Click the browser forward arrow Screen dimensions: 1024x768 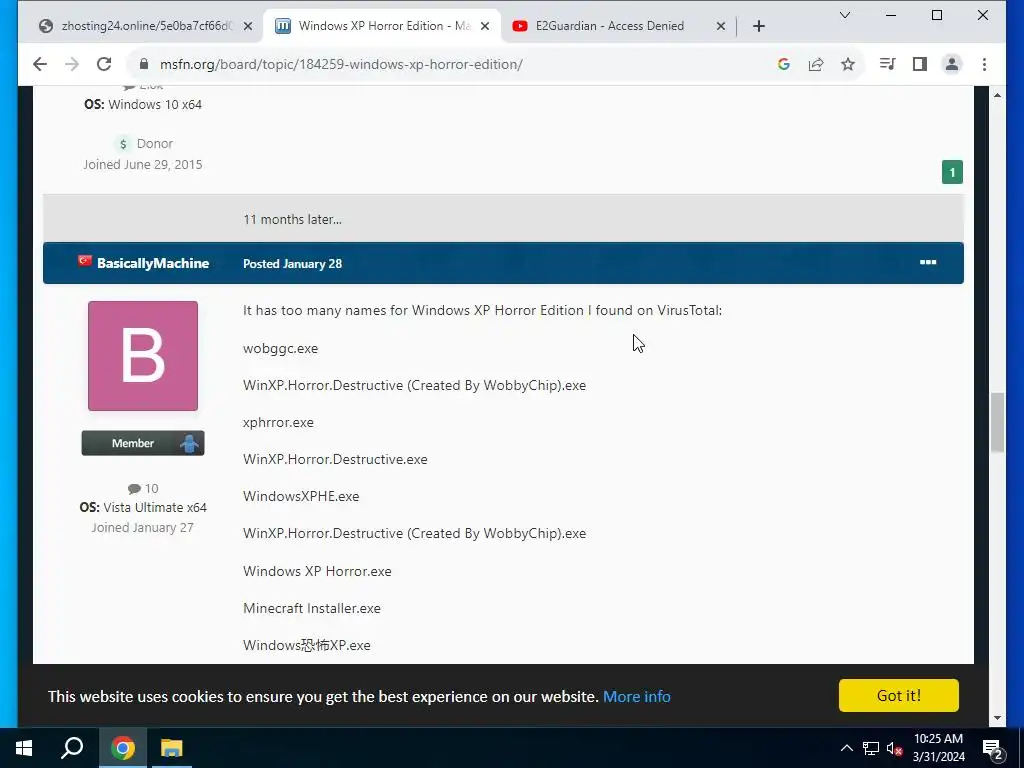point(72,64)
